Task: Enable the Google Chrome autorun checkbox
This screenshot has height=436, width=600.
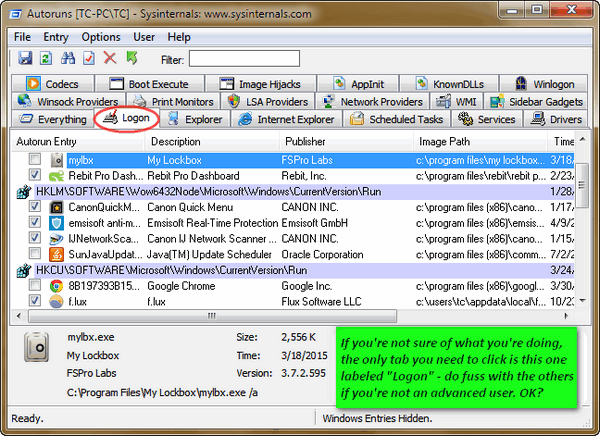Action: (x=35, y=285)
